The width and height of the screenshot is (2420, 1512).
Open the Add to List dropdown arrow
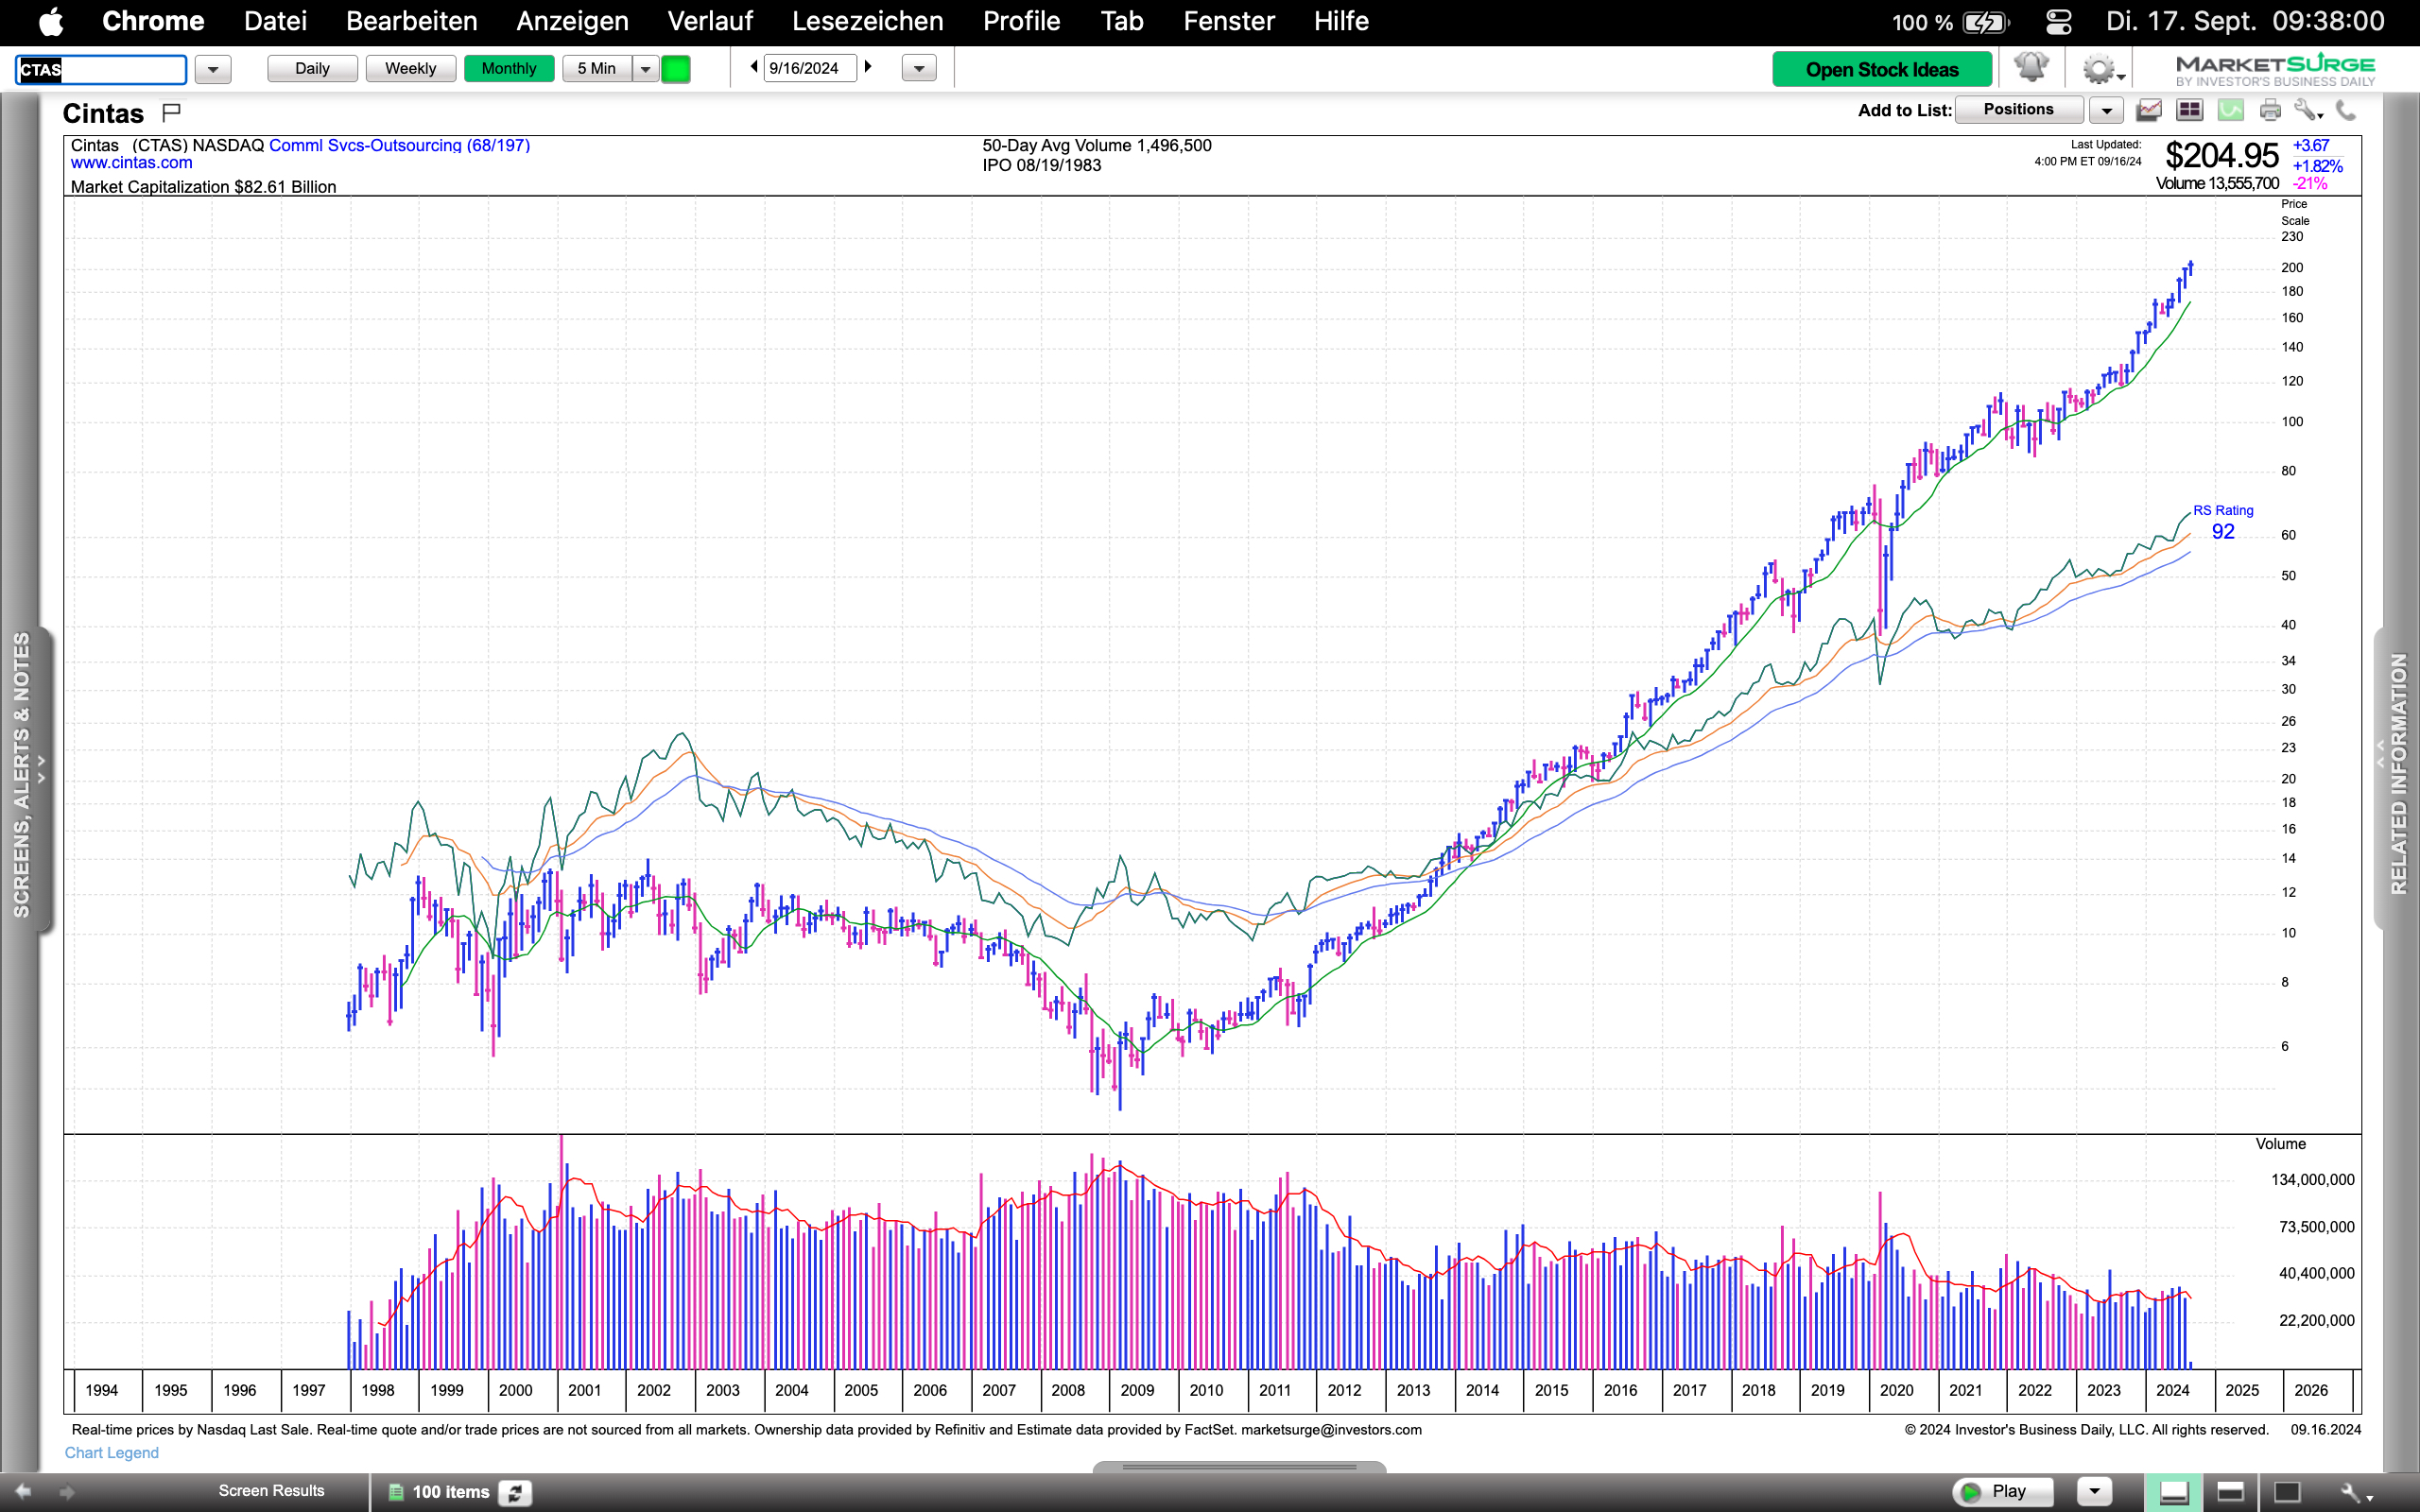pos(2106,110)
